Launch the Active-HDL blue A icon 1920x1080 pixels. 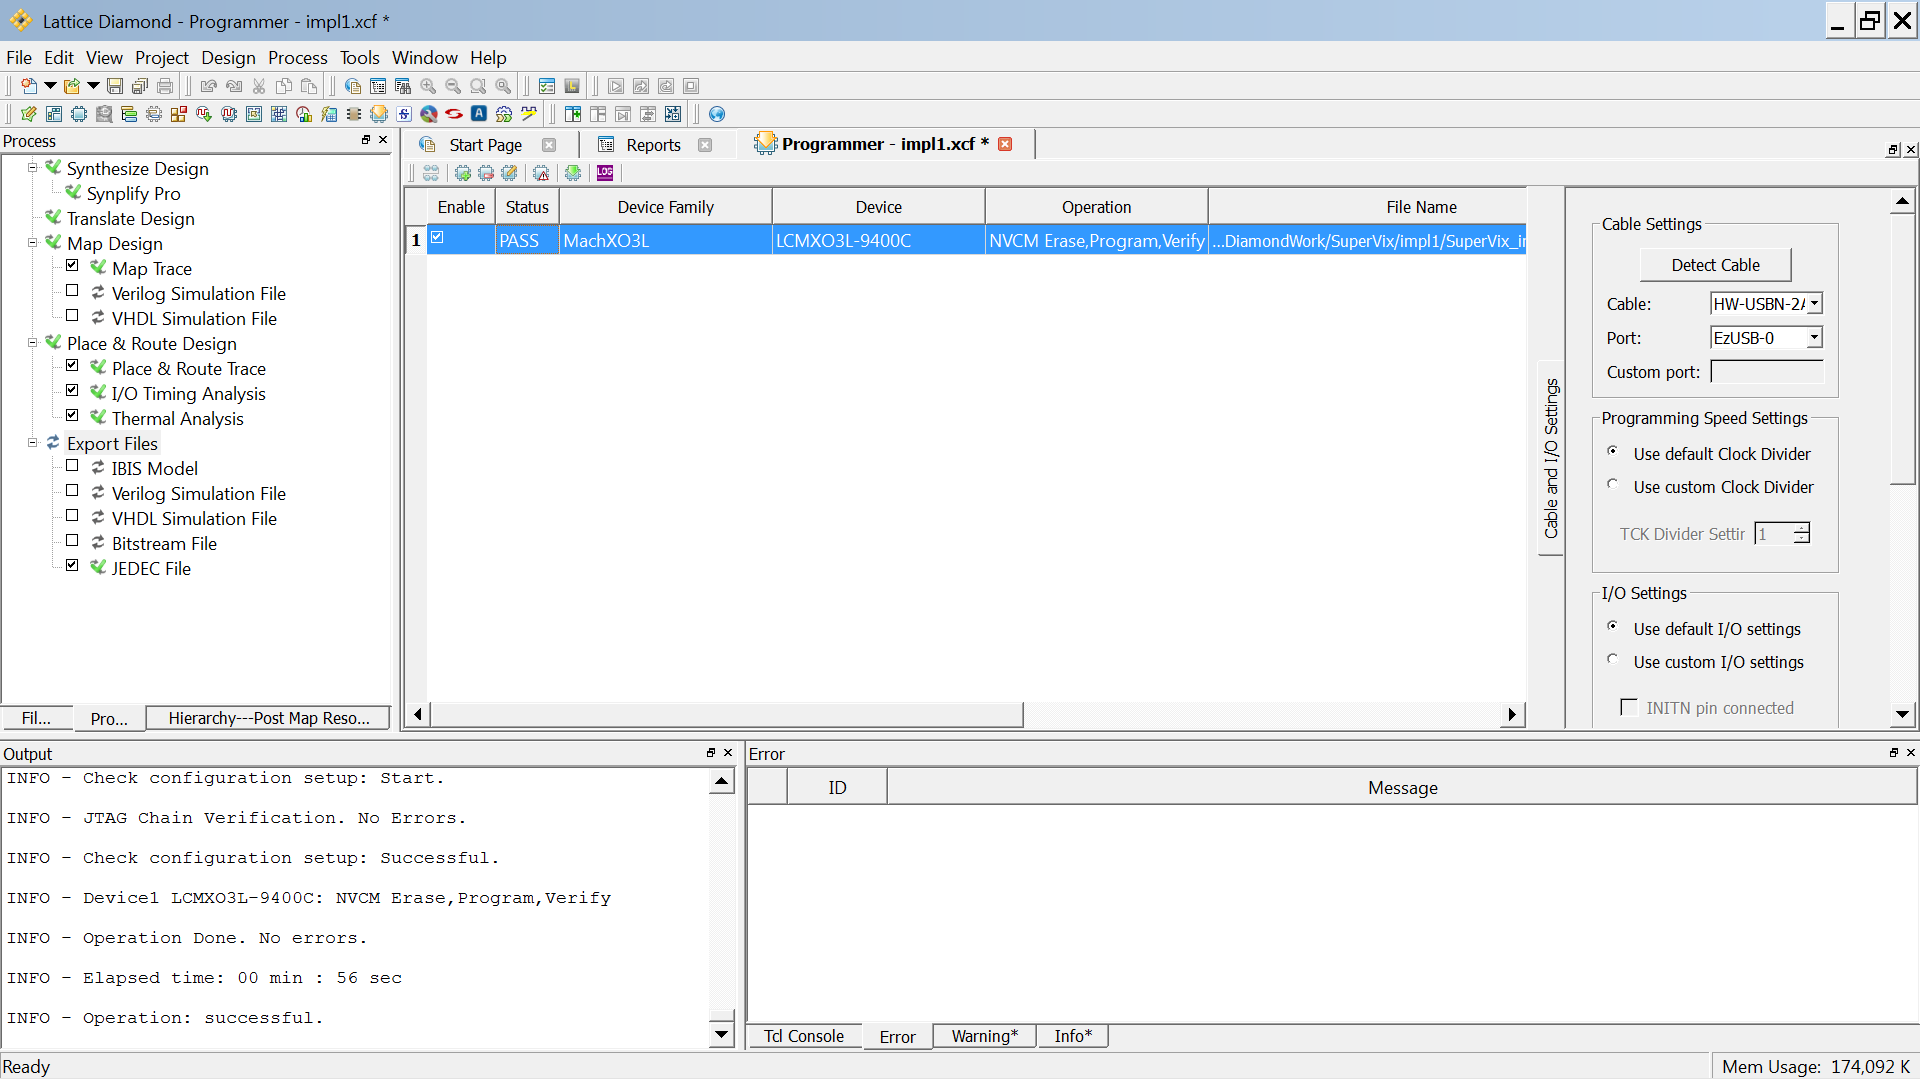(479, 114)
